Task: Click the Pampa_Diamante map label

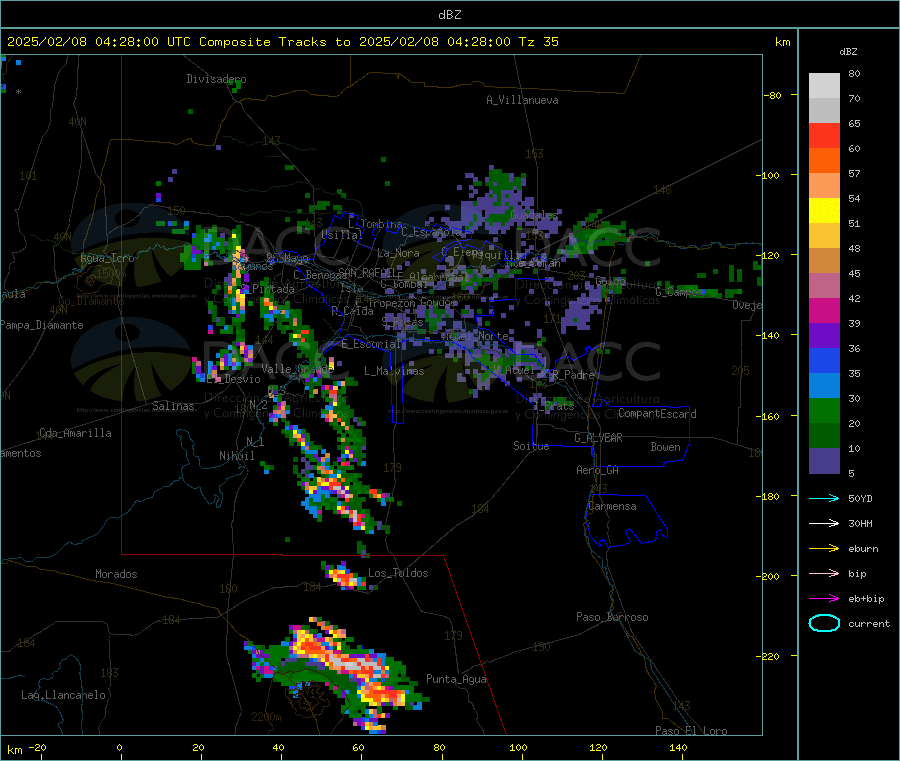Action: (x=41, y=325)
